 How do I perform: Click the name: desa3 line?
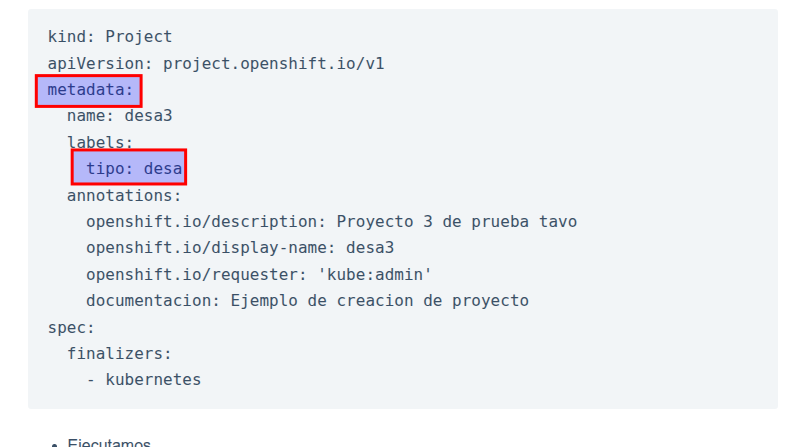[x=126, y=116]
